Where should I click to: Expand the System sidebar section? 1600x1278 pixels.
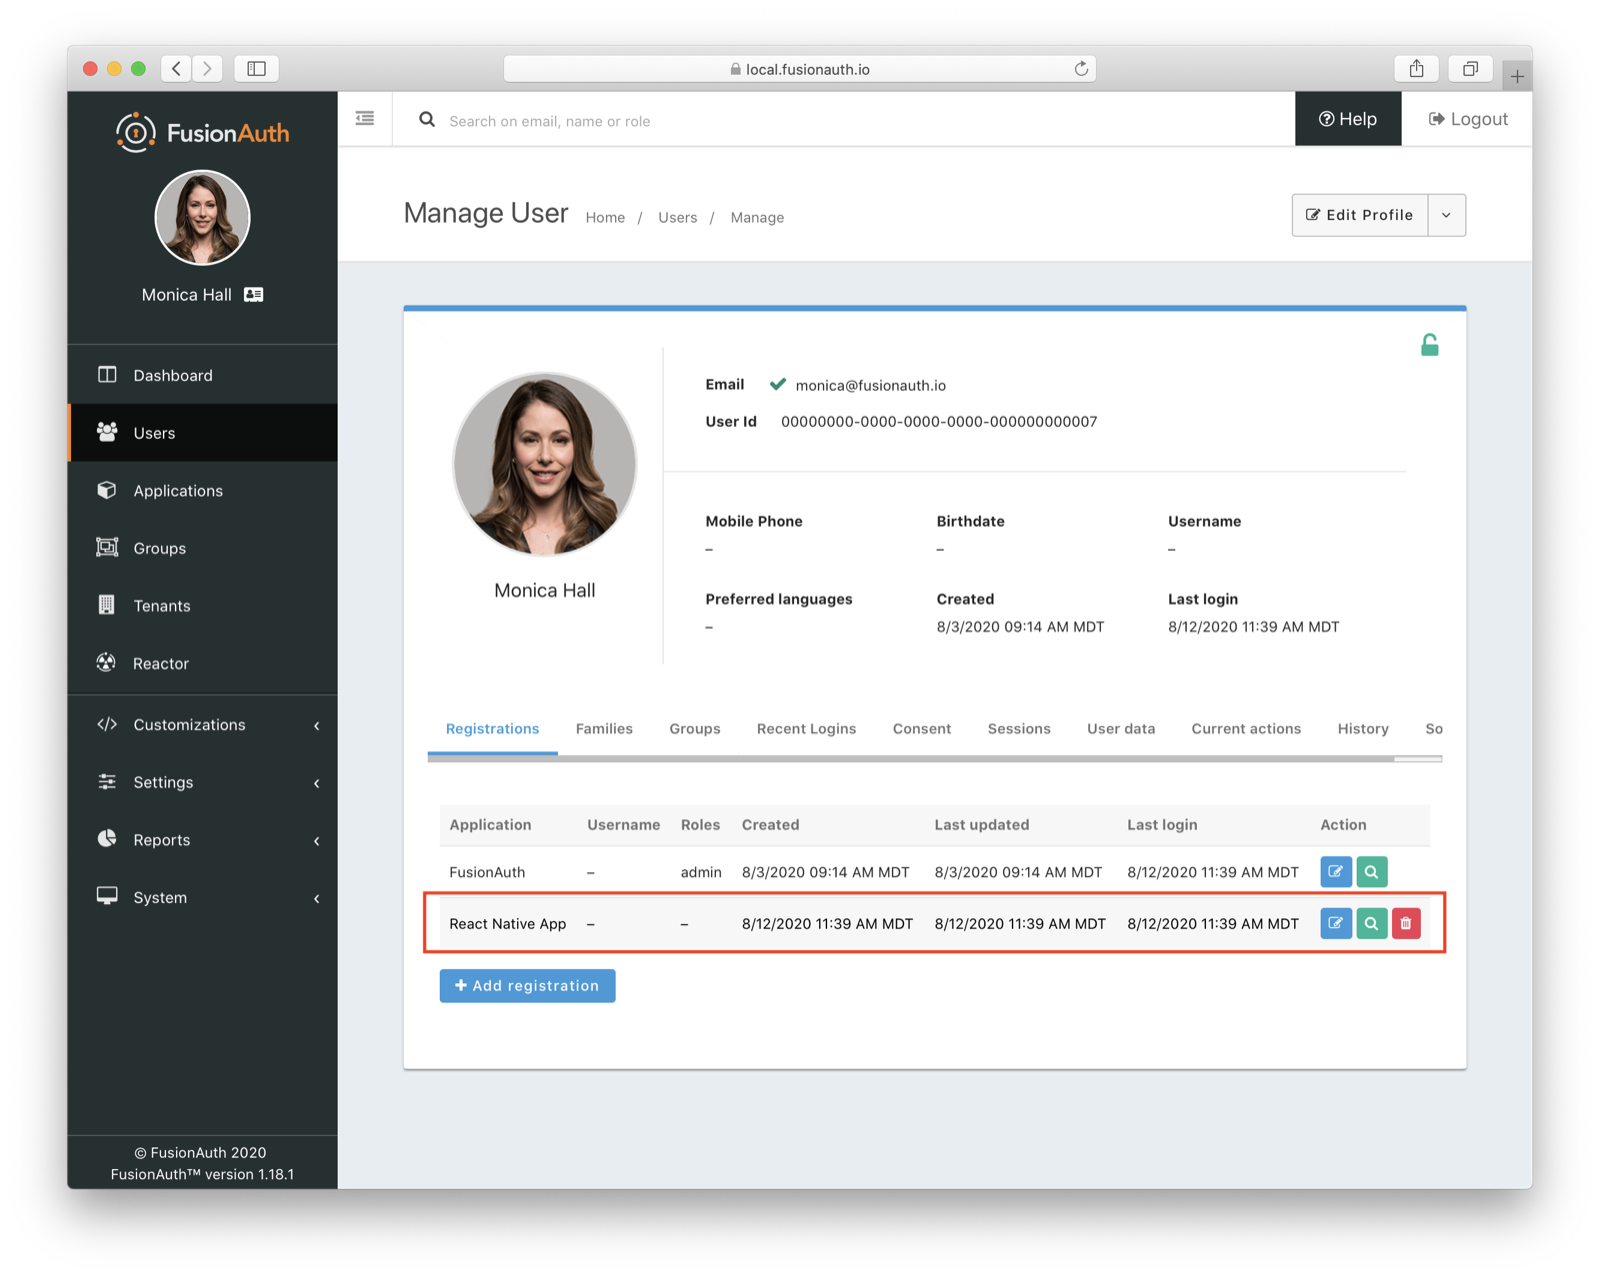(203, 897)
